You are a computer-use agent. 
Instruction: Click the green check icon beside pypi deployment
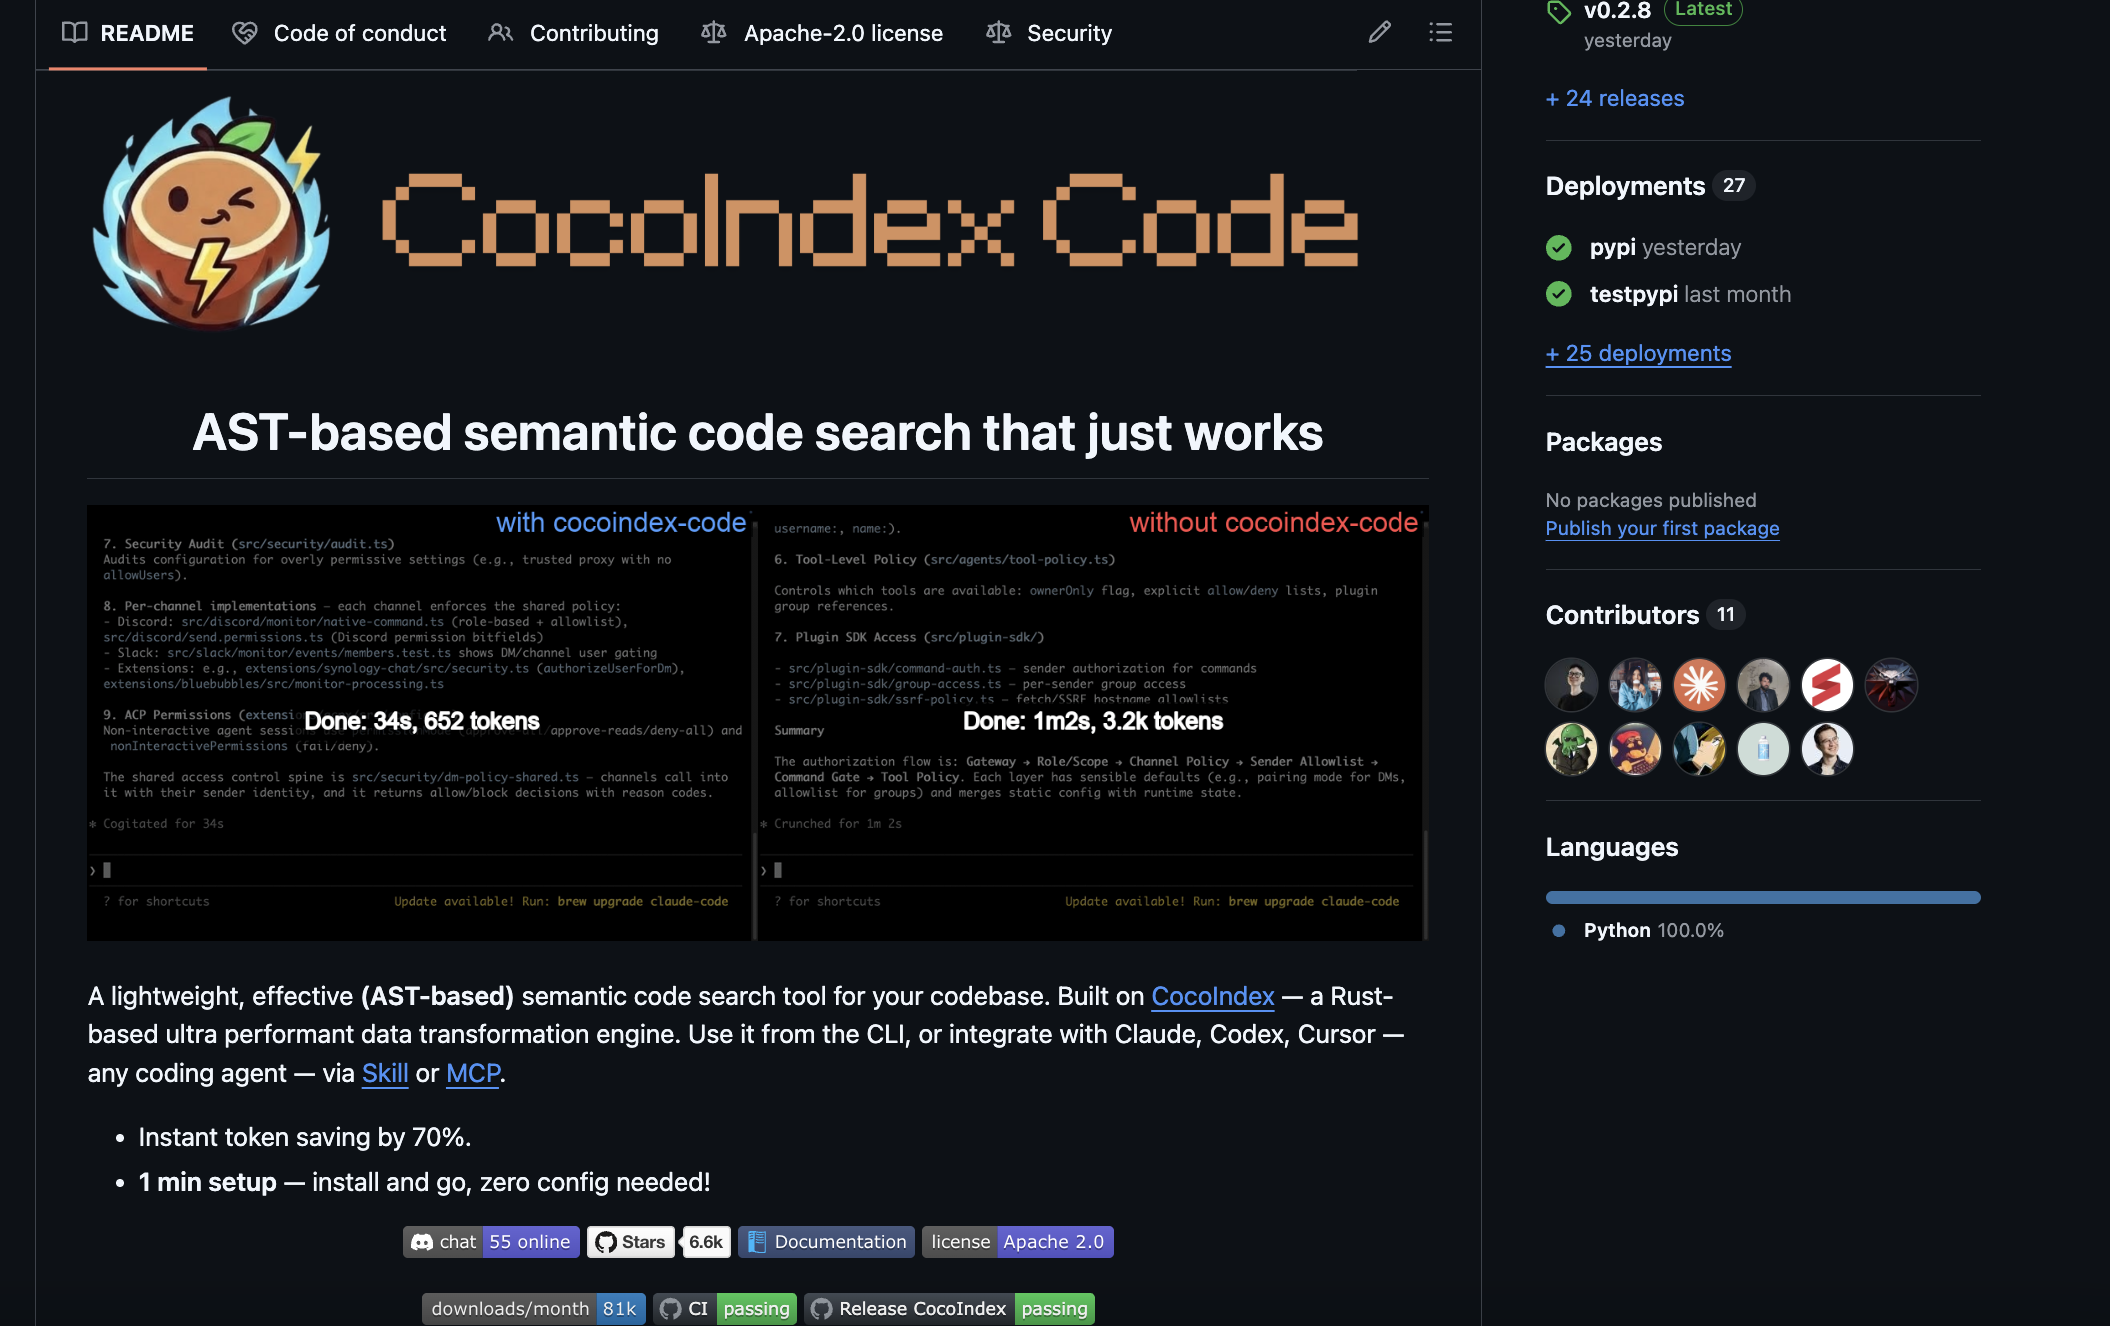1558,247
